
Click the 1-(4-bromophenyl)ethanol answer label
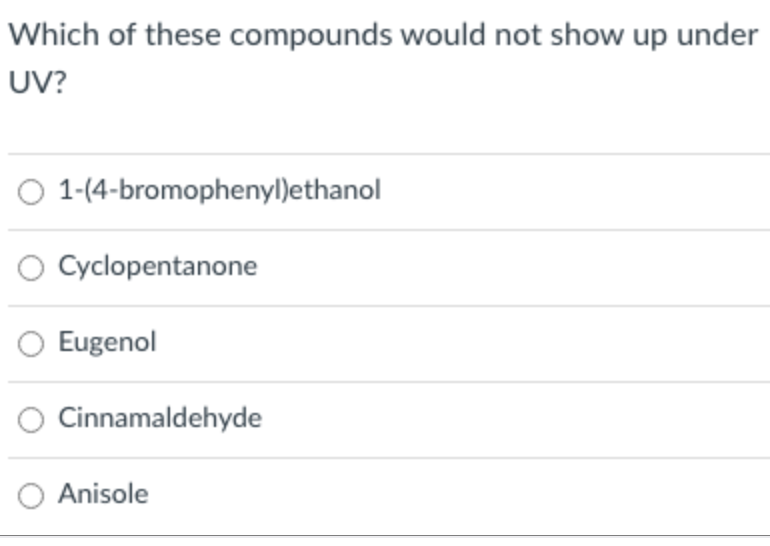click(x=220, y=190)
